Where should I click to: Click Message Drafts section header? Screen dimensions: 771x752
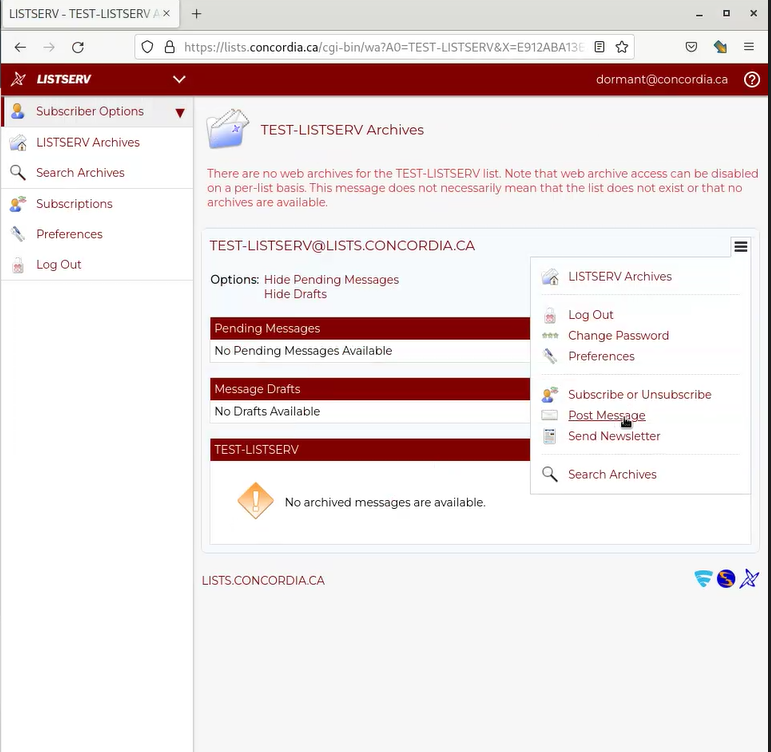370,389
